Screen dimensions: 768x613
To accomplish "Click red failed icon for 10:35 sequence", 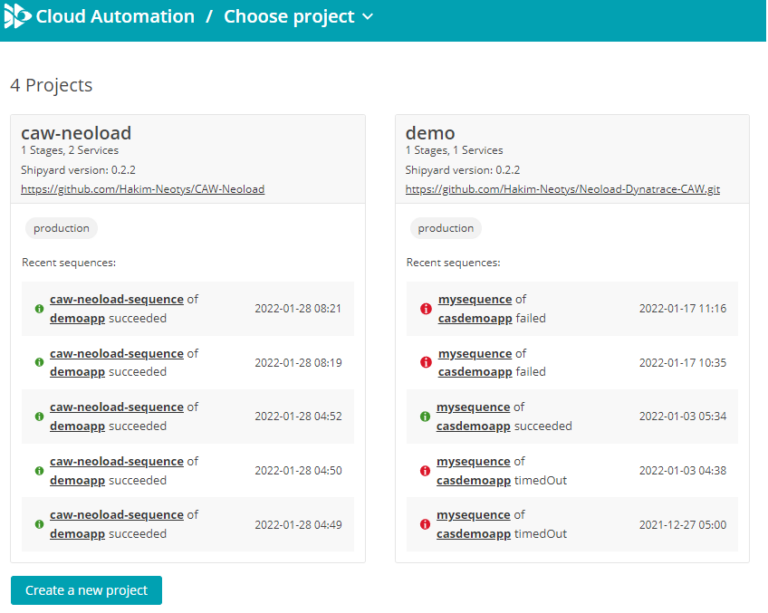I will coord(426,362).
